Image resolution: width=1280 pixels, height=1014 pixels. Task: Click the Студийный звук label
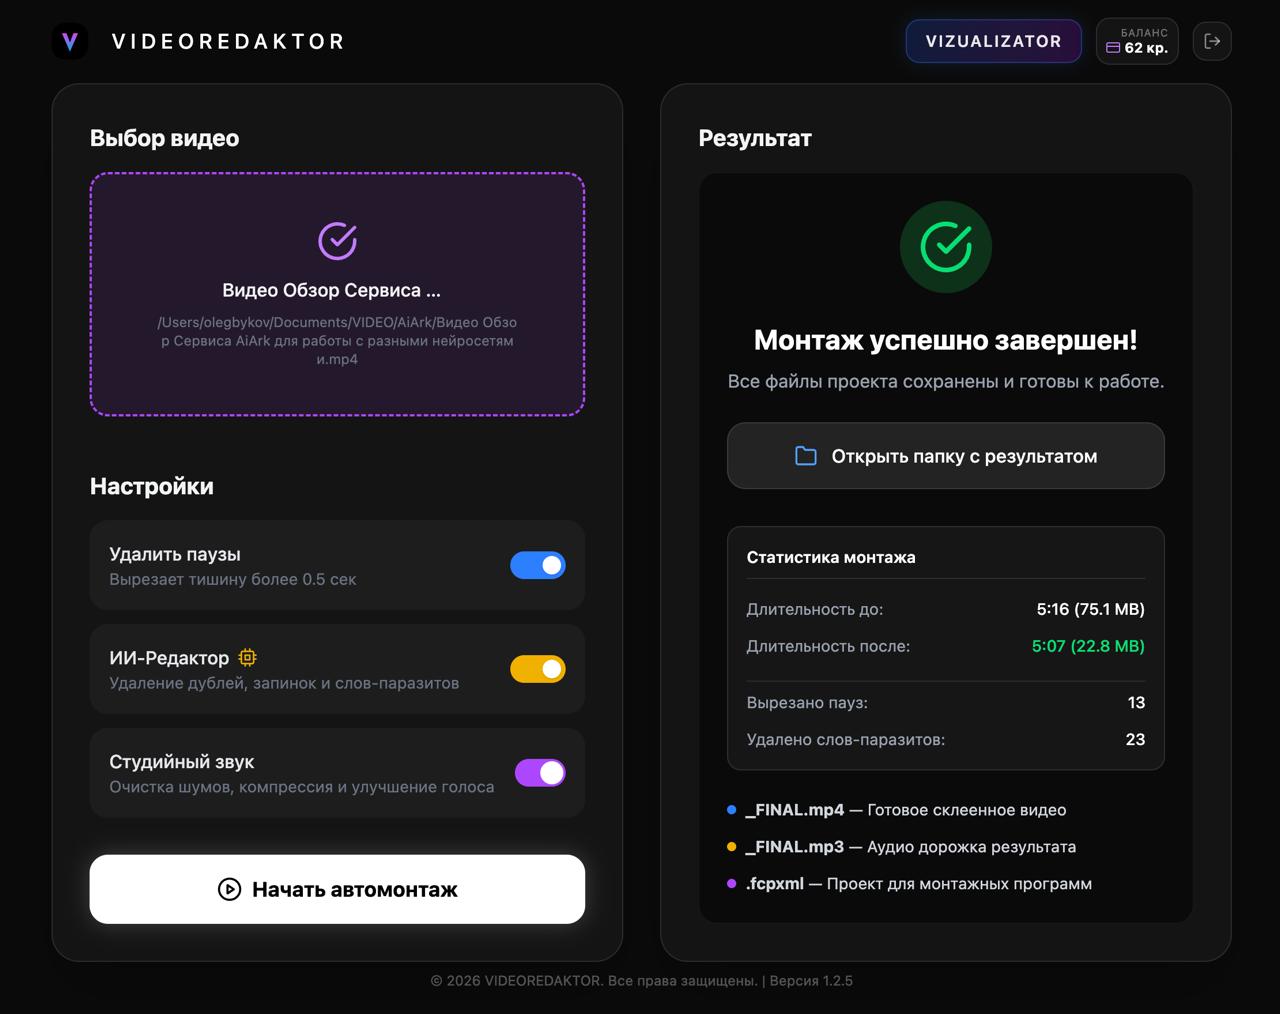pyautogui.click(x=182, y=762)
